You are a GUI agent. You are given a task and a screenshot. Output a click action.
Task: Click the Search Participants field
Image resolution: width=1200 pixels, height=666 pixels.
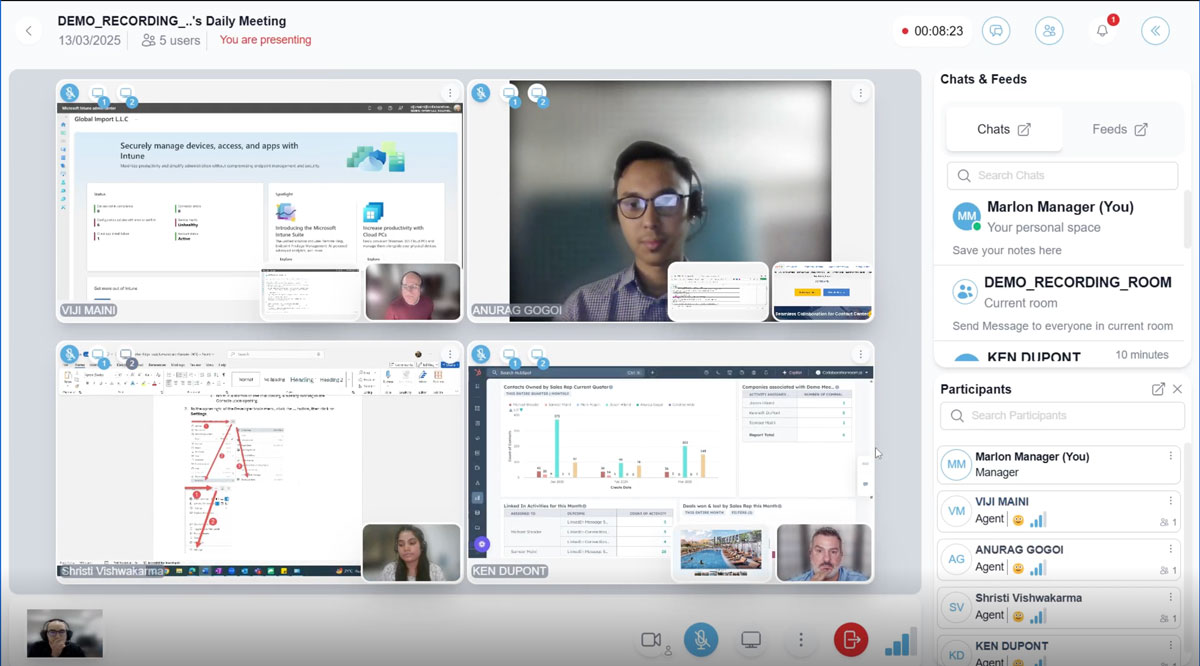pyautogui.click(x=1060, y=415)
